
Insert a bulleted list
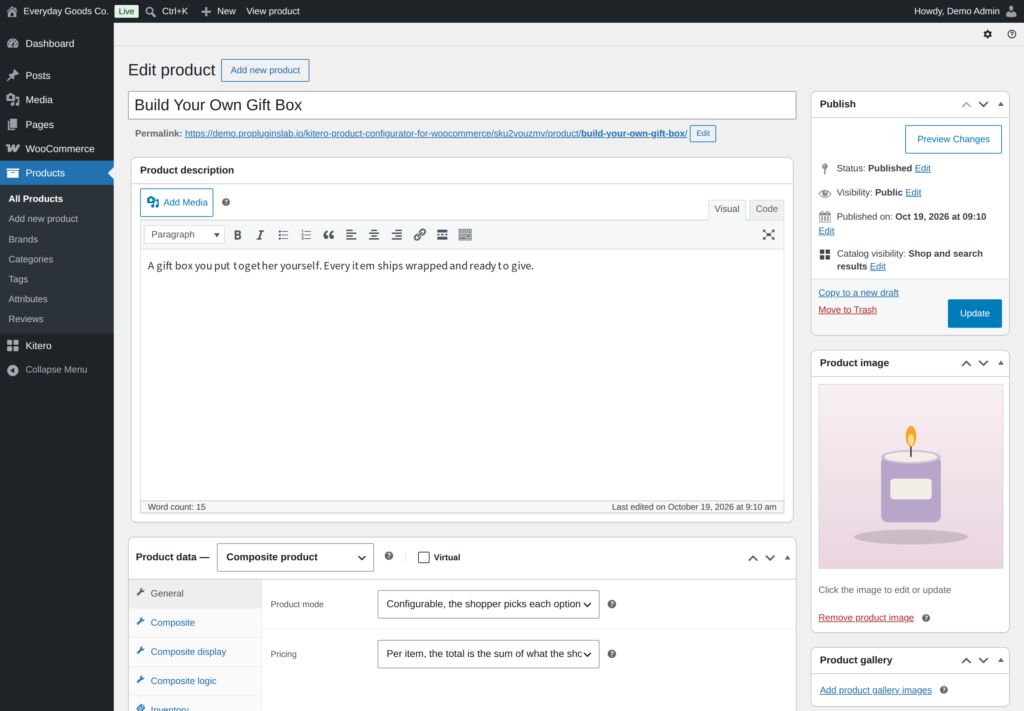click(283, 235)
